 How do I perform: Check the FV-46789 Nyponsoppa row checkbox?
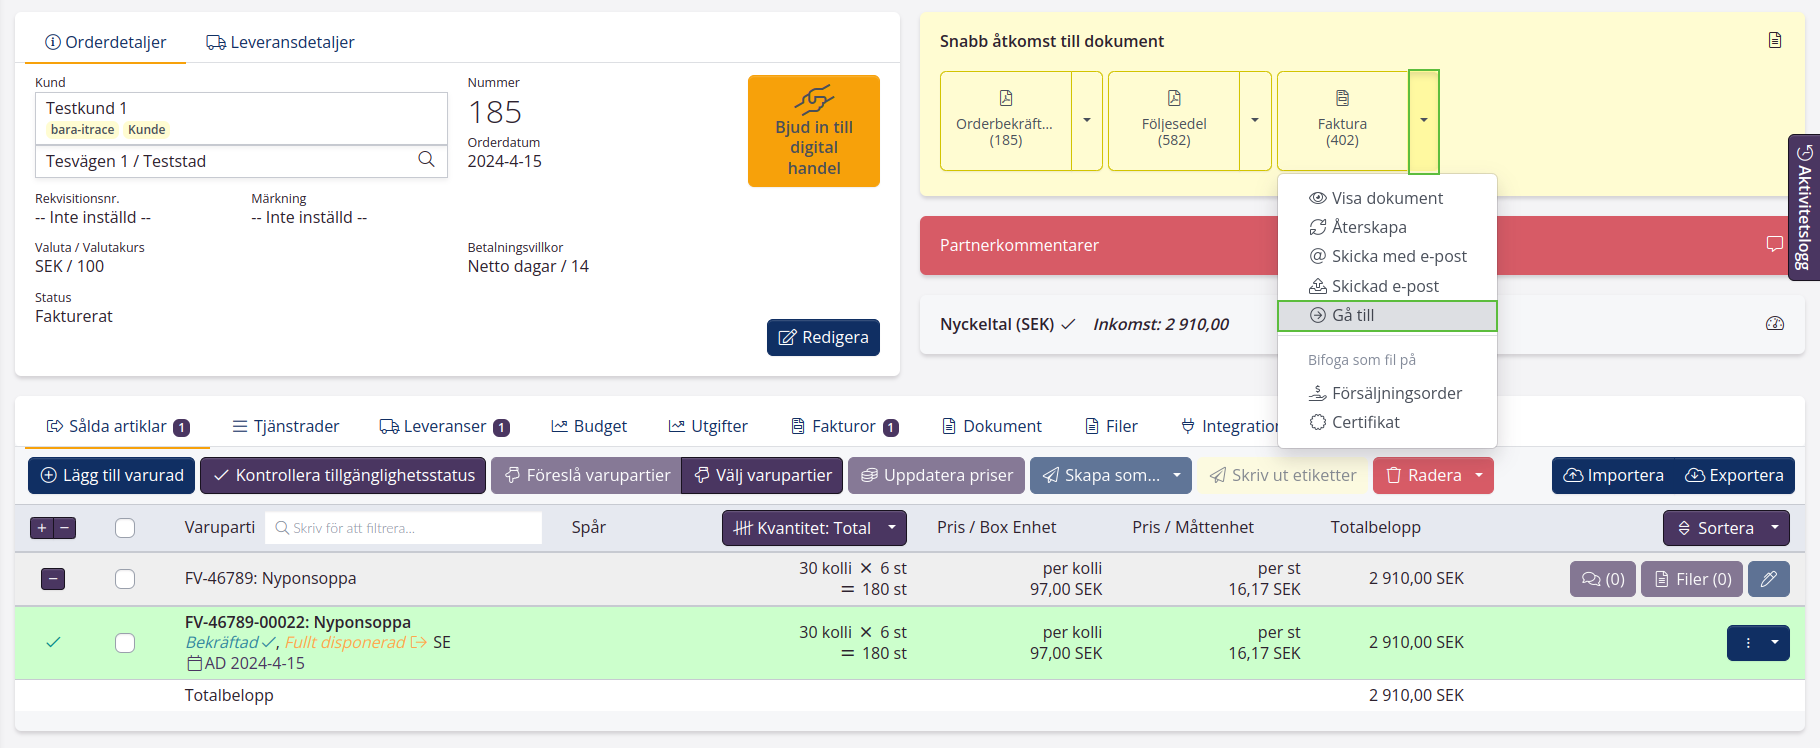(125, 579)
